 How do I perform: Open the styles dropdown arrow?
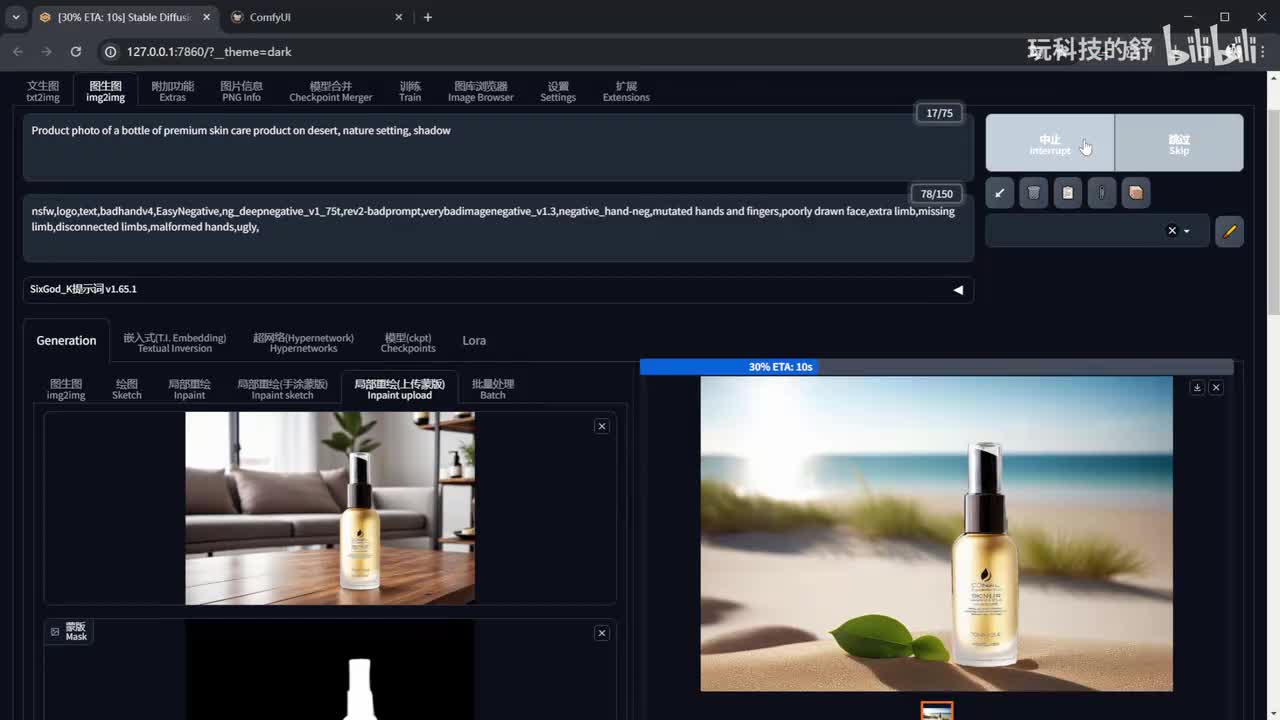(x=1187, y=231)
